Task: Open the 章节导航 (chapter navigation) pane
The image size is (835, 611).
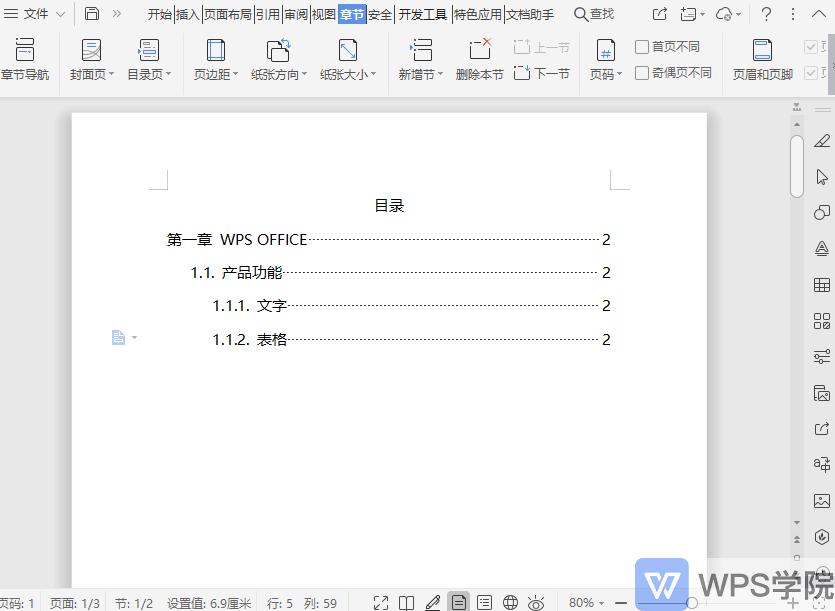Action: point(27,60)
